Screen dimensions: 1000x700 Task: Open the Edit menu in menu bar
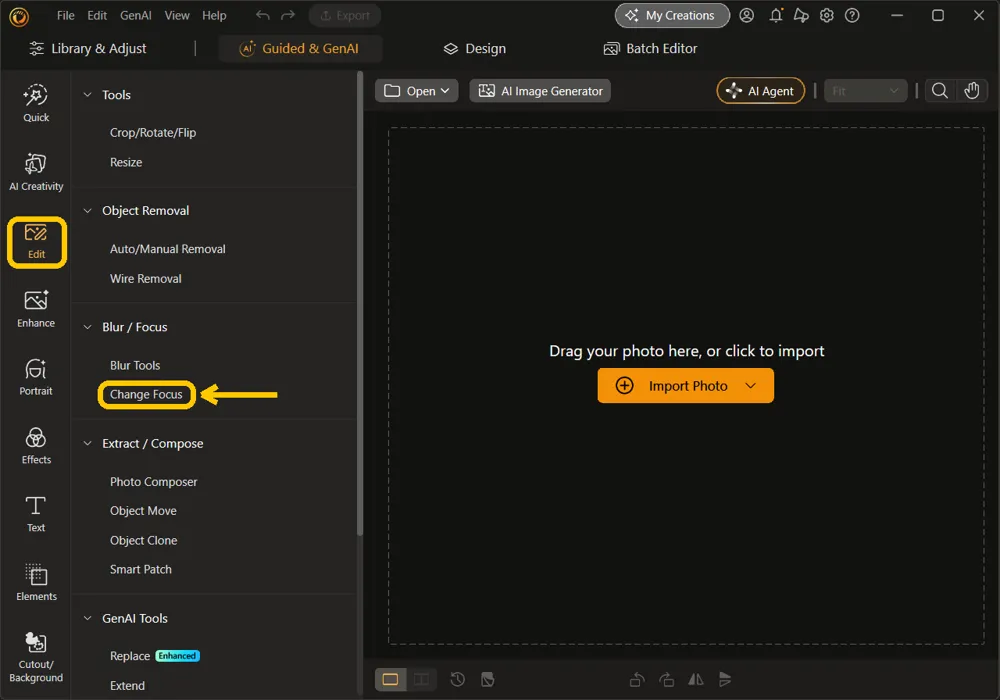[x=97, y=15]
